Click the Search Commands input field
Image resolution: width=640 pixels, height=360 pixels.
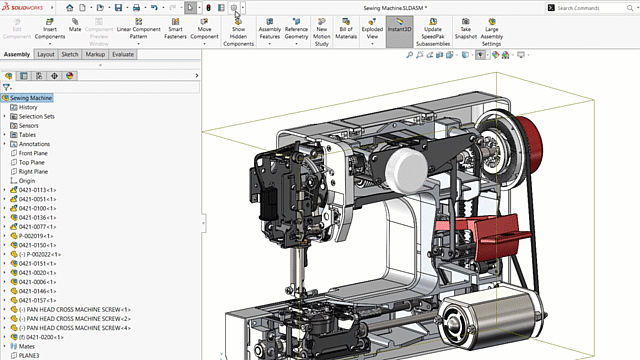click(591, 8)
